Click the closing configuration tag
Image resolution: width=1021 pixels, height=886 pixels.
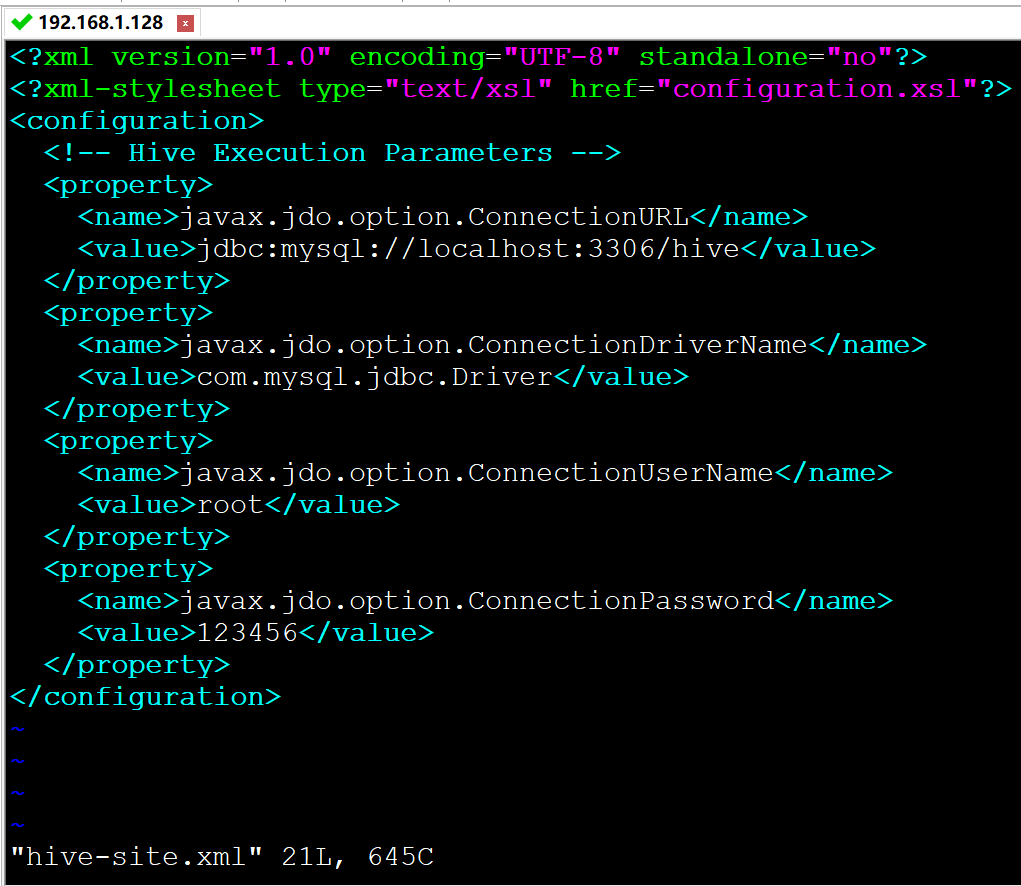[x=145, y=697]
